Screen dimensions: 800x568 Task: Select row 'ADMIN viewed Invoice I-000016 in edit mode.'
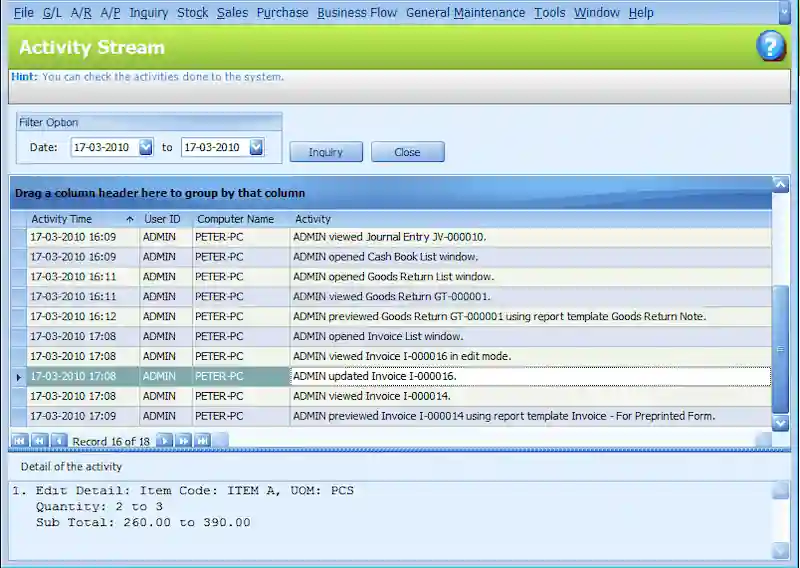point(391,357)
